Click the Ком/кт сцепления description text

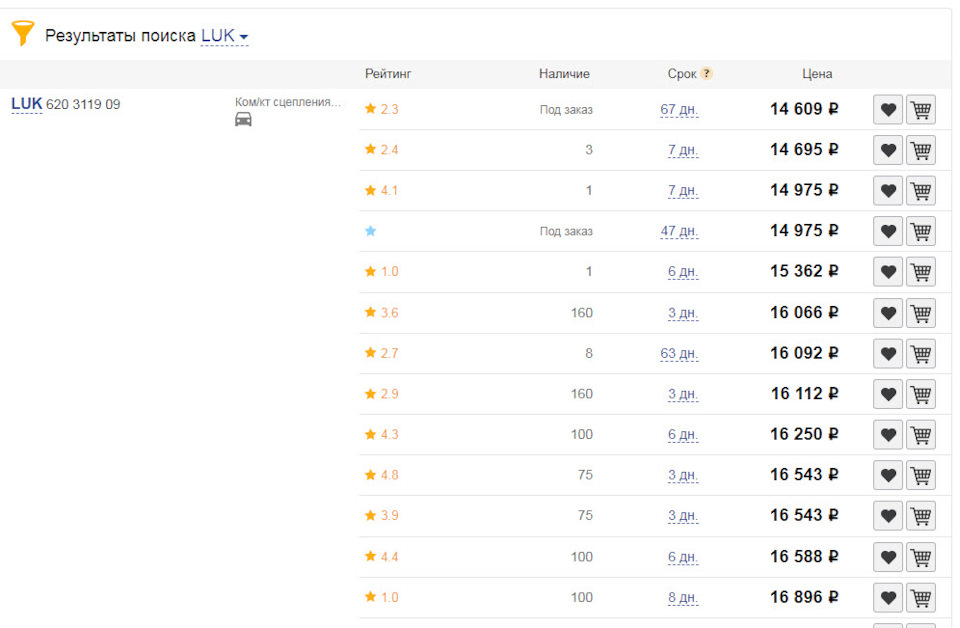point(288,102)
